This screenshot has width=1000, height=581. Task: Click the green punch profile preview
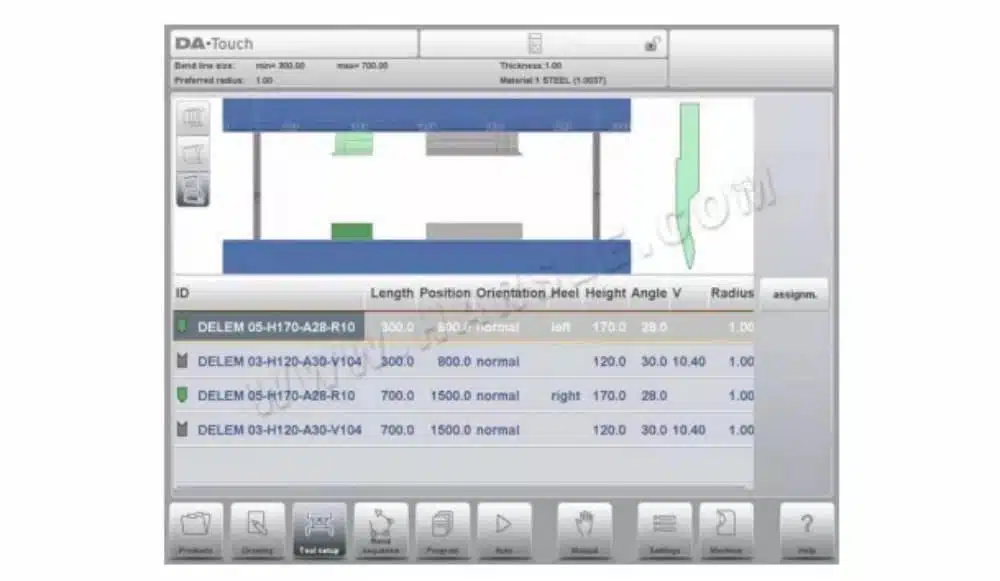pyautogui.click(x=688, y=186)
